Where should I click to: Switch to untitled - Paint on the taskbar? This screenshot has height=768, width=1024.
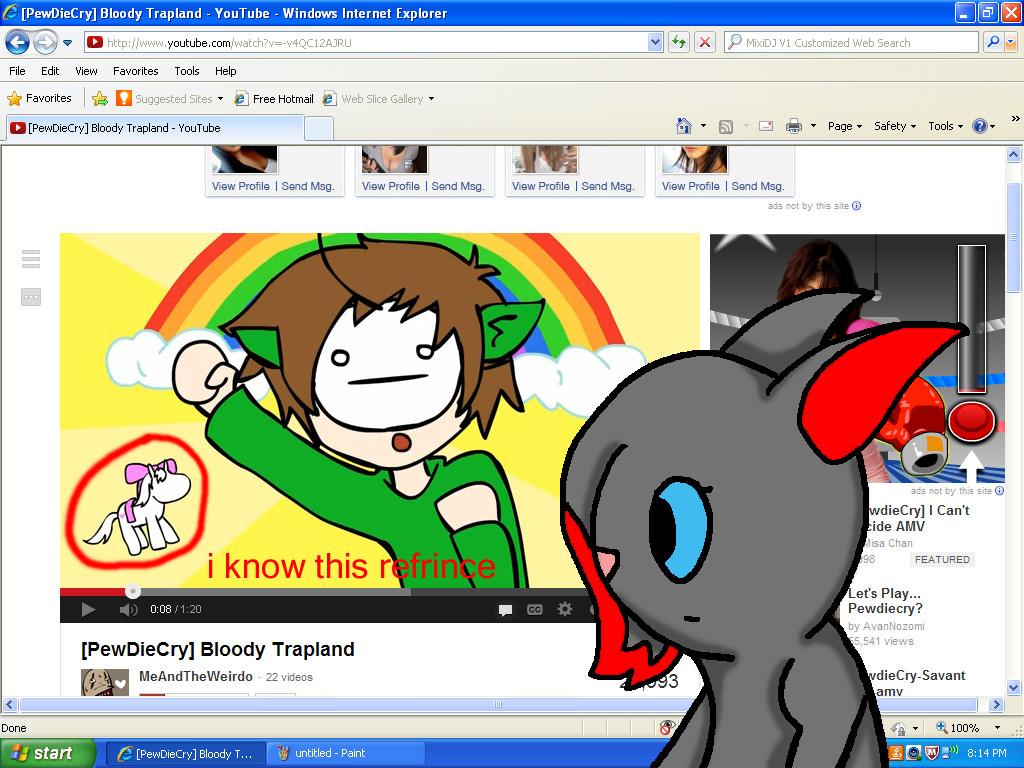(x=345, y=753)
